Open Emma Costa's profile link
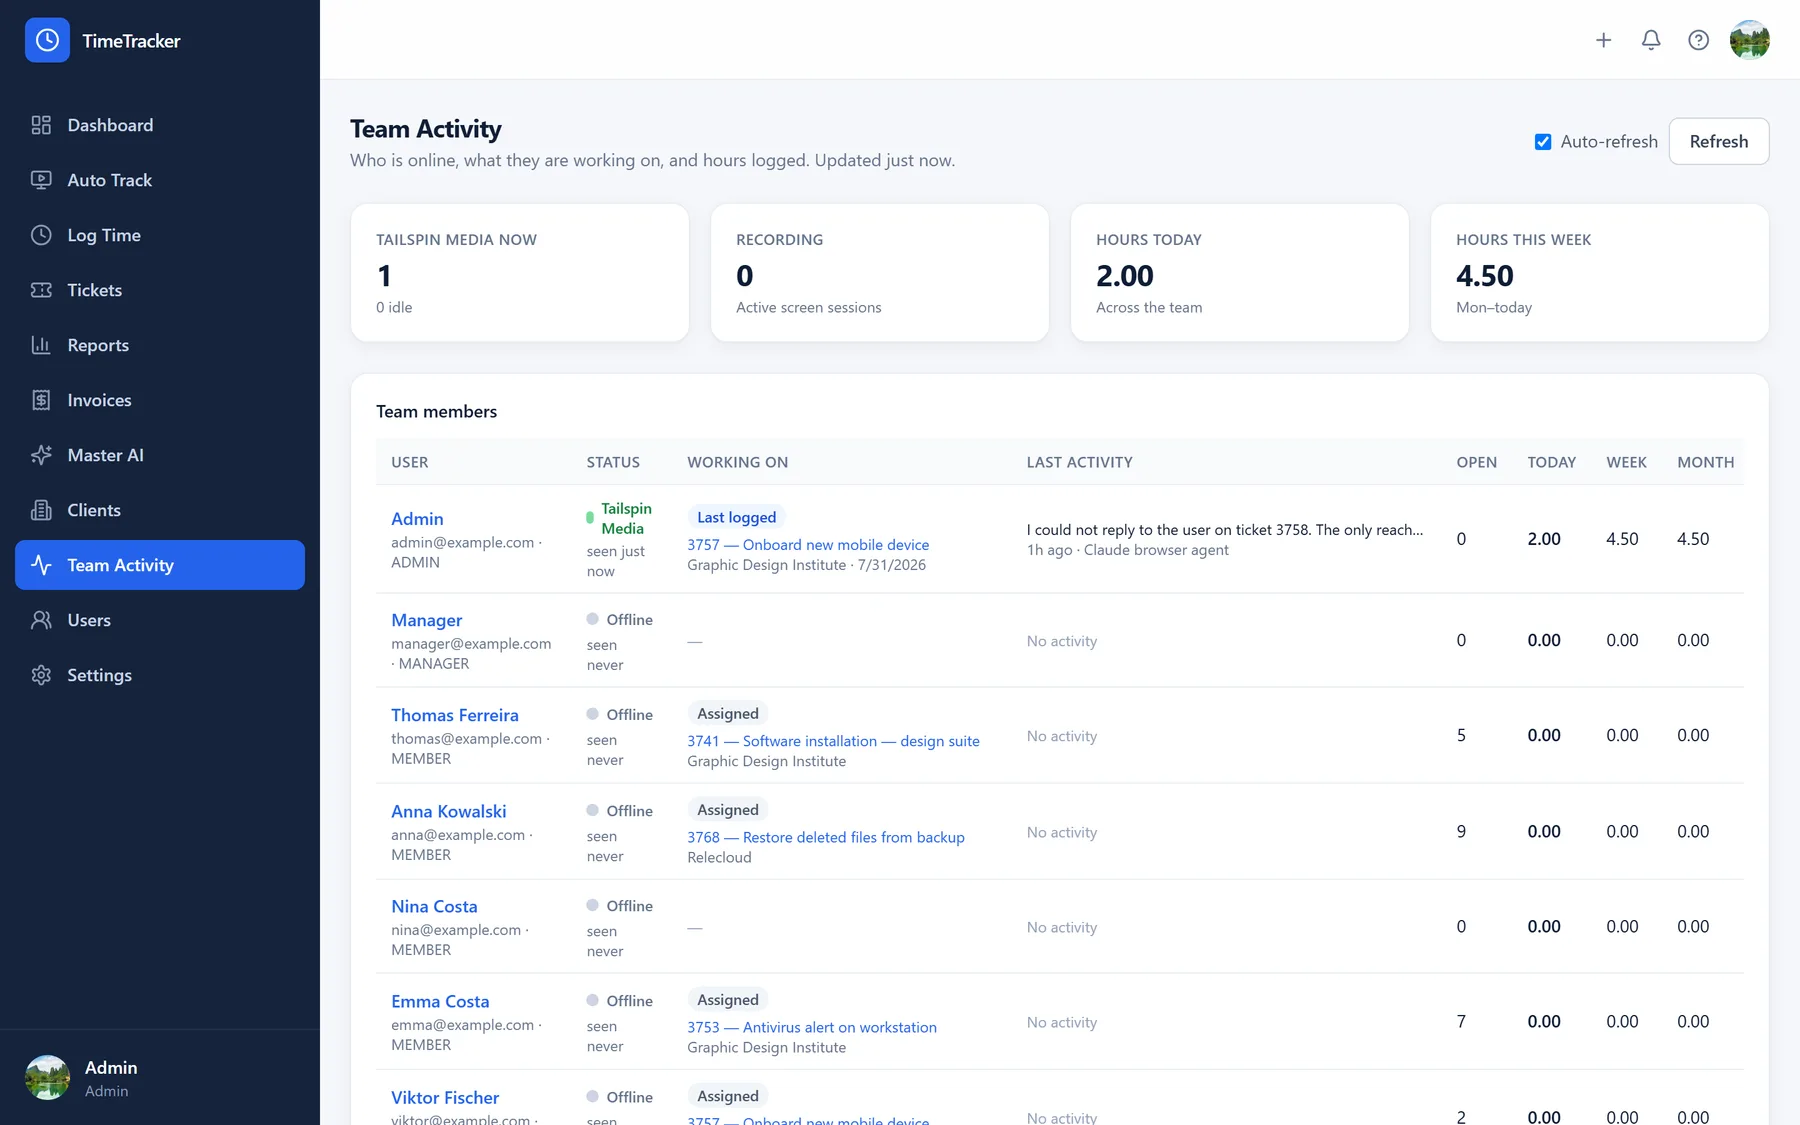Image resolution: width=1800 pixels, height=1125 pixels. [440, 1001]
